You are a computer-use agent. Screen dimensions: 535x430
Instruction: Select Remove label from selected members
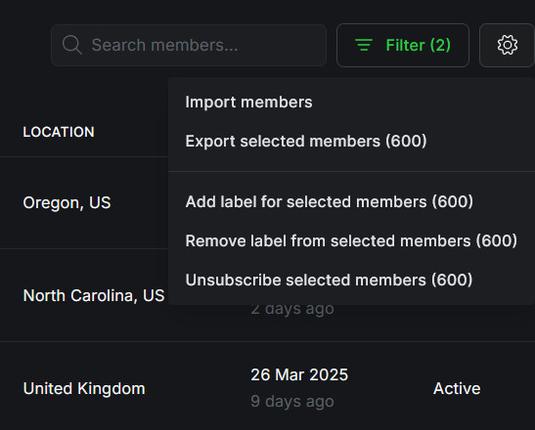[x=351, y=241]
